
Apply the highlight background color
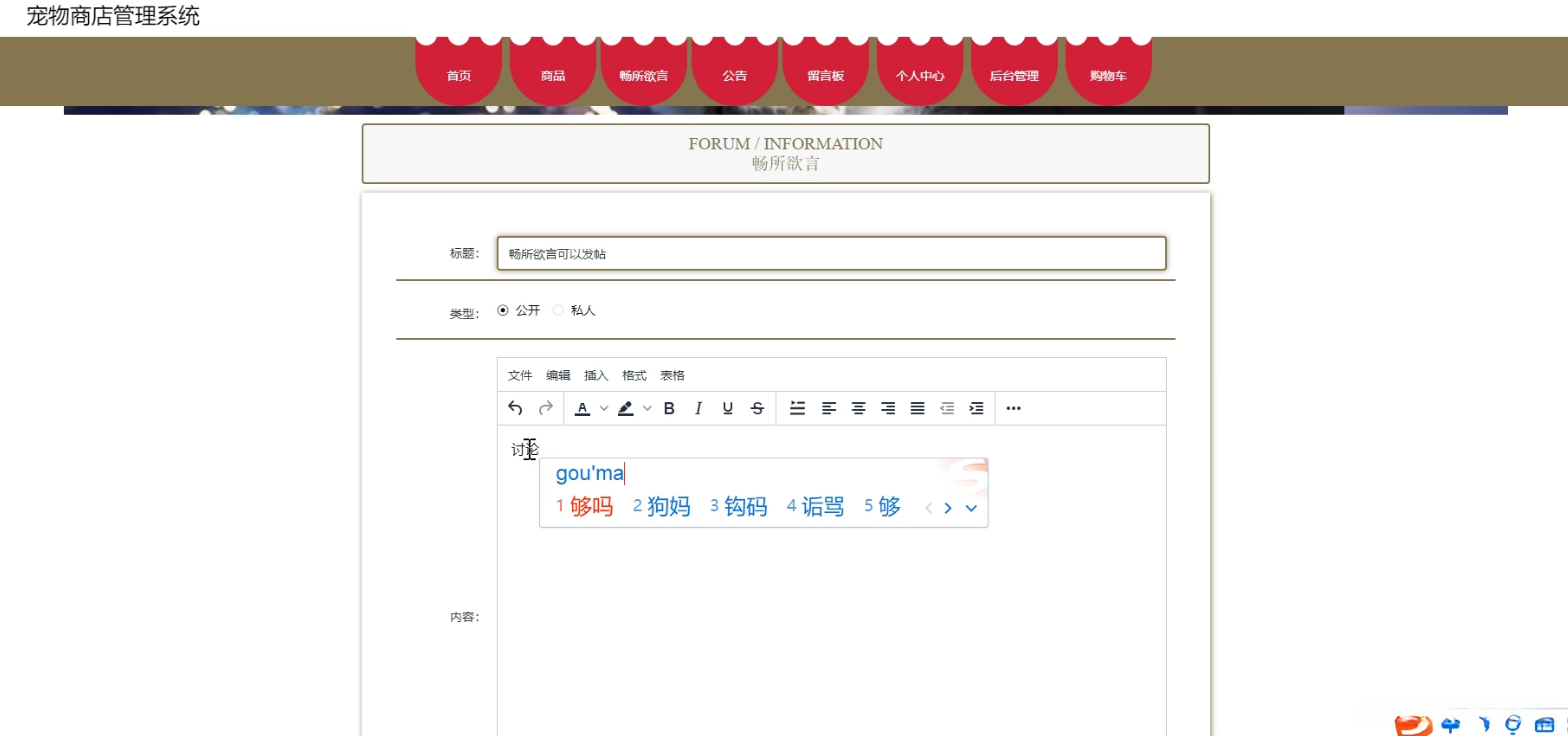626,408
